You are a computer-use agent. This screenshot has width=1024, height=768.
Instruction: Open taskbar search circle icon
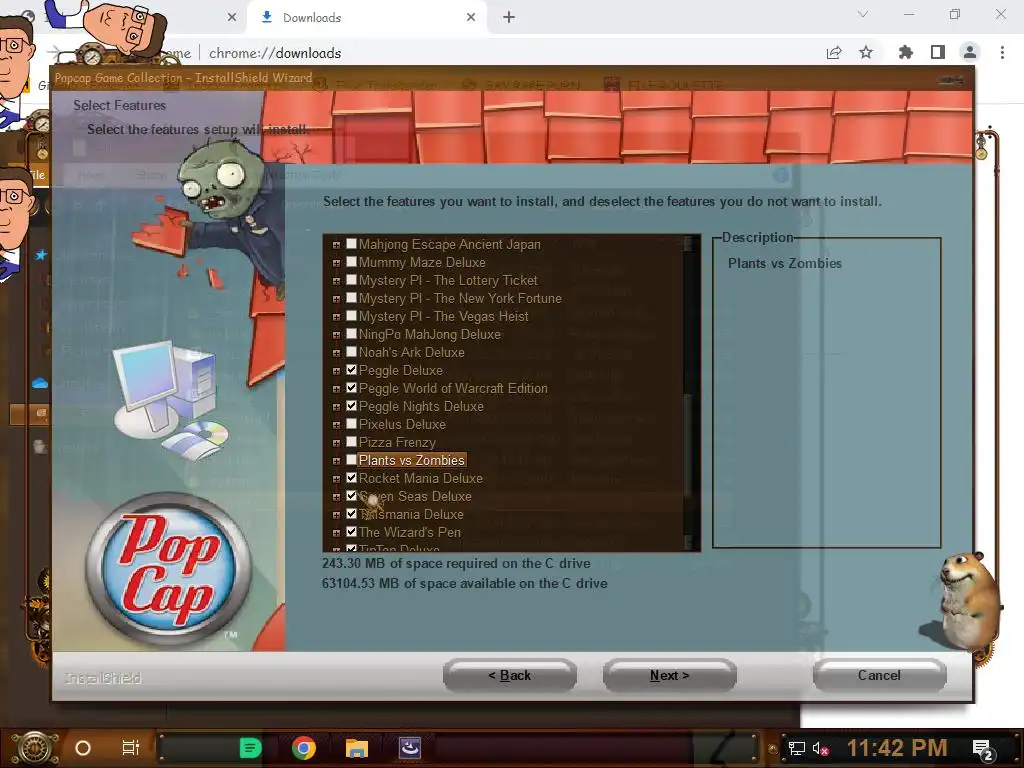pos(83,748)
